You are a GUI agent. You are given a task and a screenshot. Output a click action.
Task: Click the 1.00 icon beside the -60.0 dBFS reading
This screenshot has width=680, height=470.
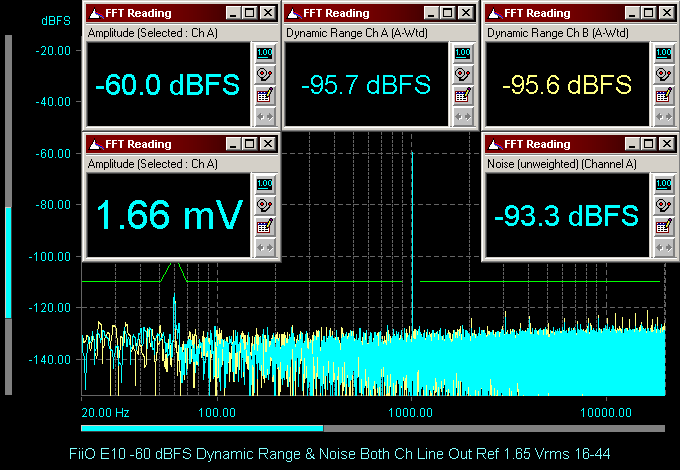(x=265, y=53)
